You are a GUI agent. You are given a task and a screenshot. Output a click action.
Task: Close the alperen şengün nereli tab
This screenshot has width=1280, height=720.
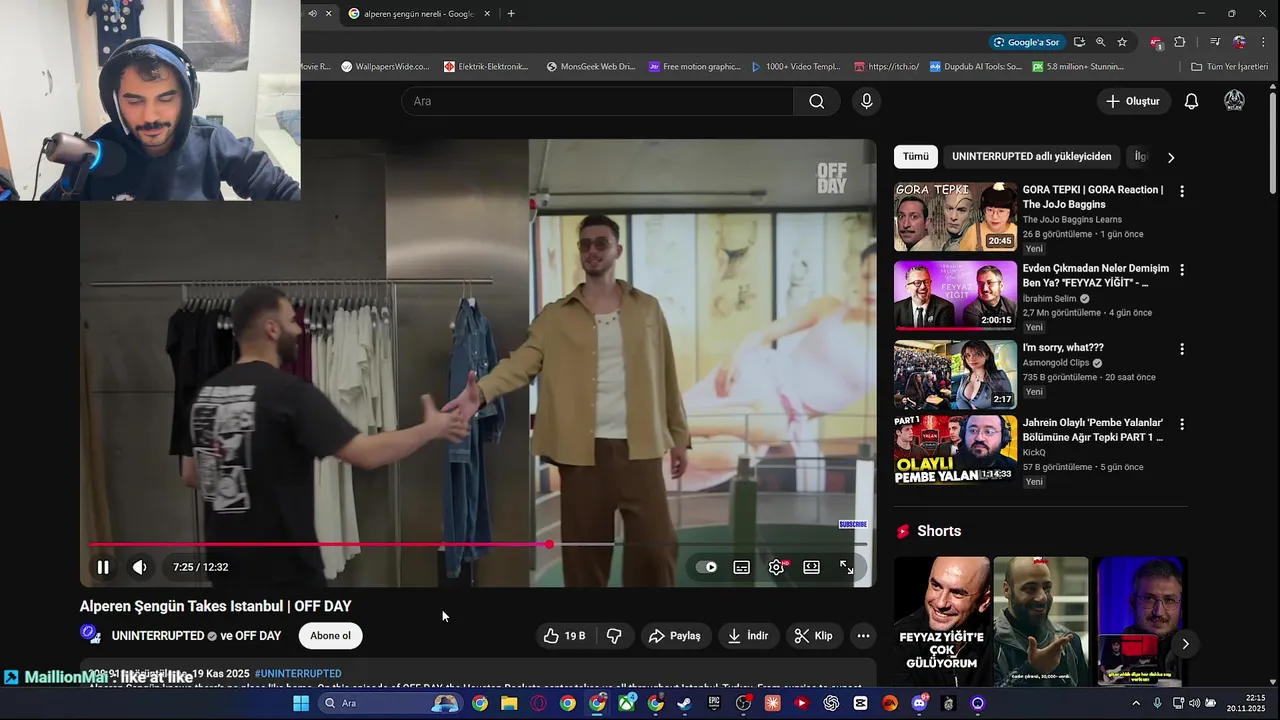487,14
